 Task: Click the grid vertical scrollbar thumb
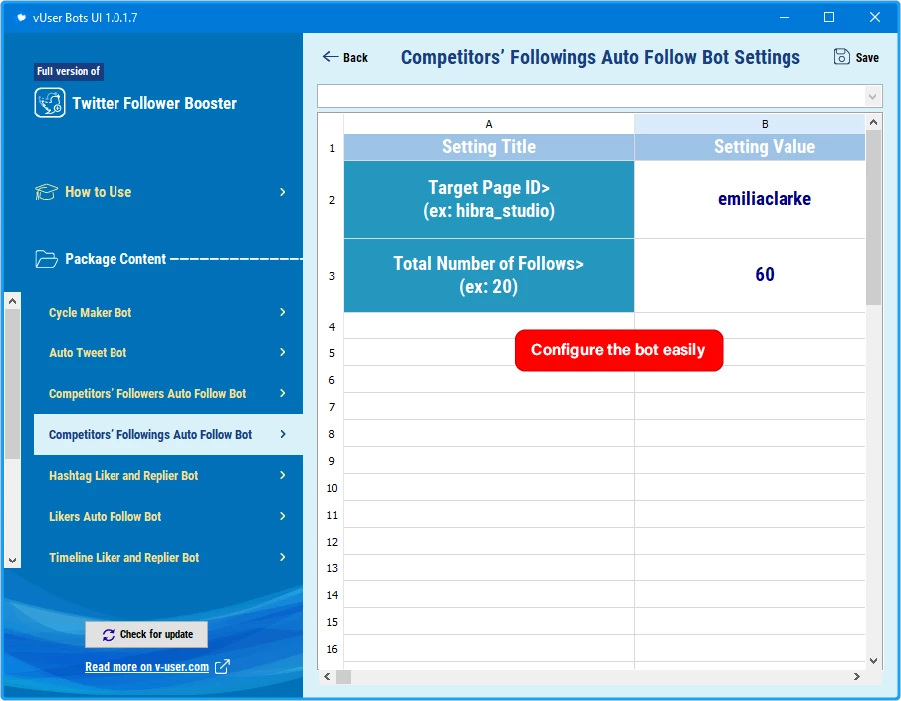(873, 217)
